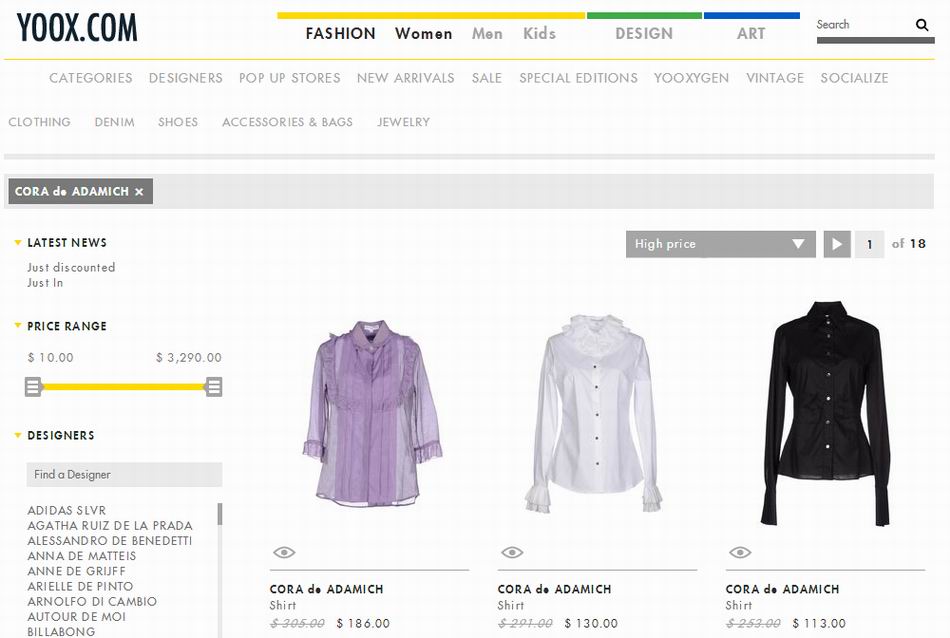Switch to the Kids tab

(x=539, y=33)
